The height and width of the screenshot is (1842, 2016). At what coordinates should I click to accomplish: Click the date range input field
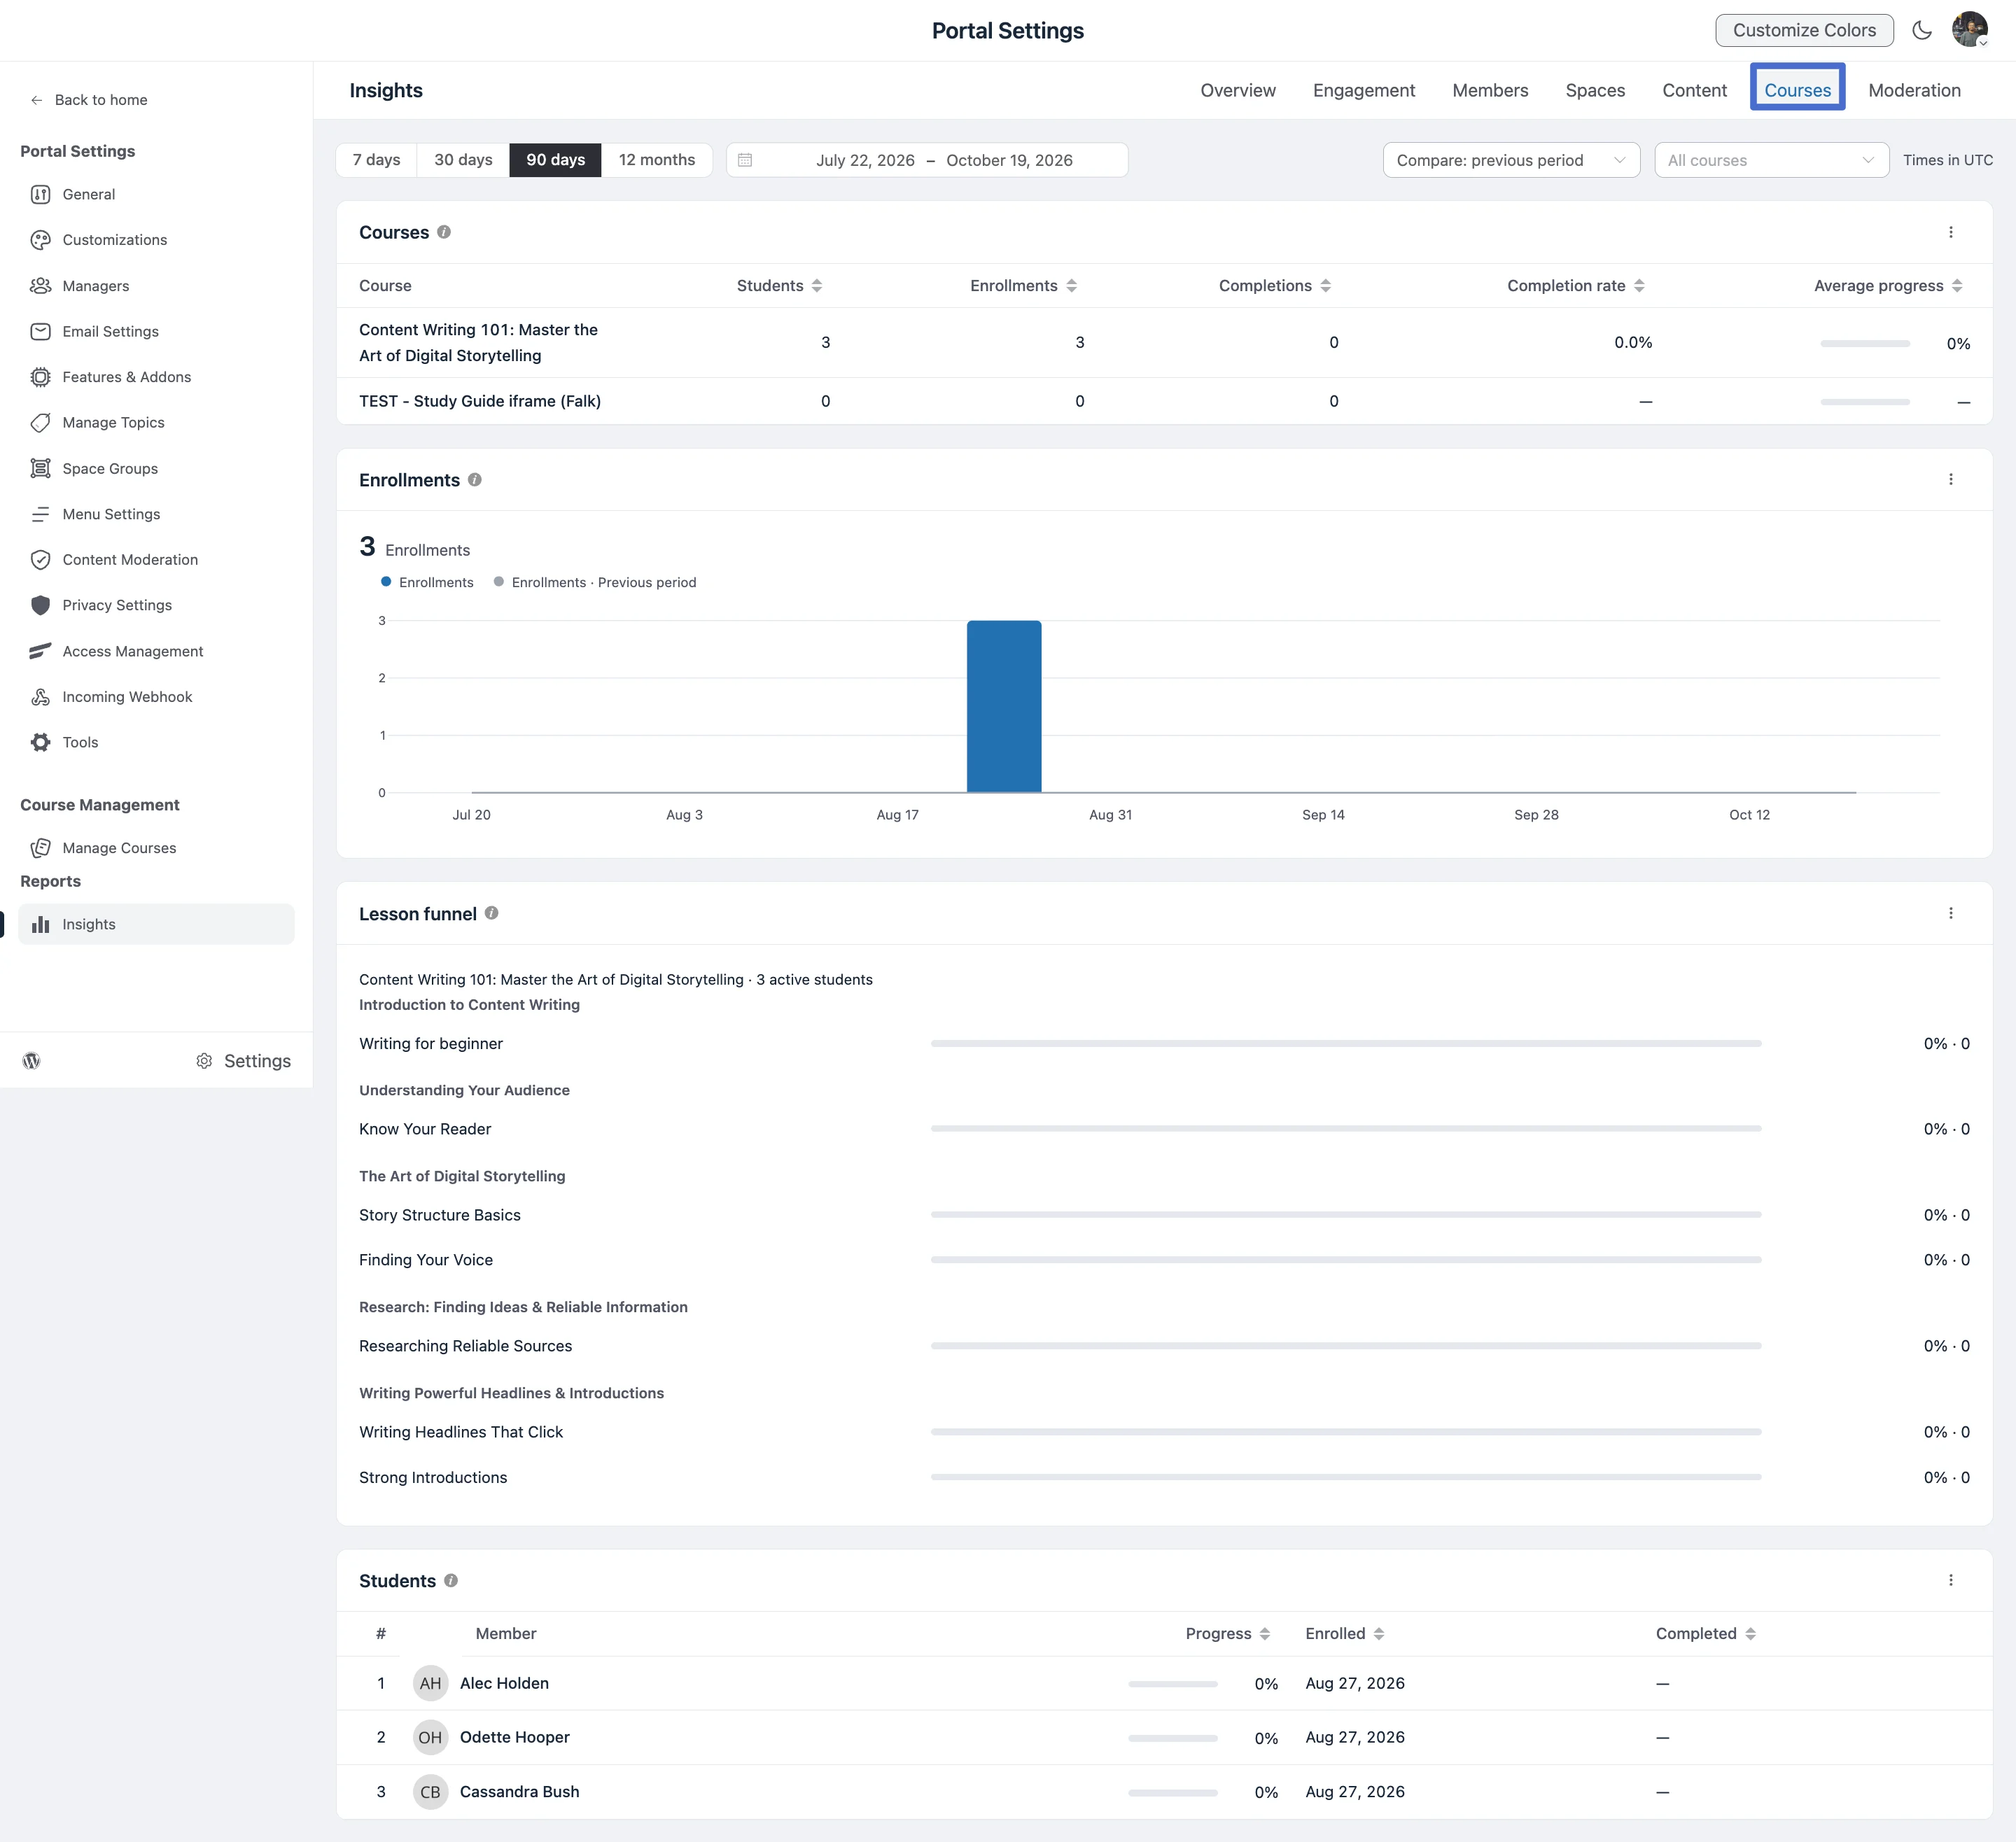[927, 160]
